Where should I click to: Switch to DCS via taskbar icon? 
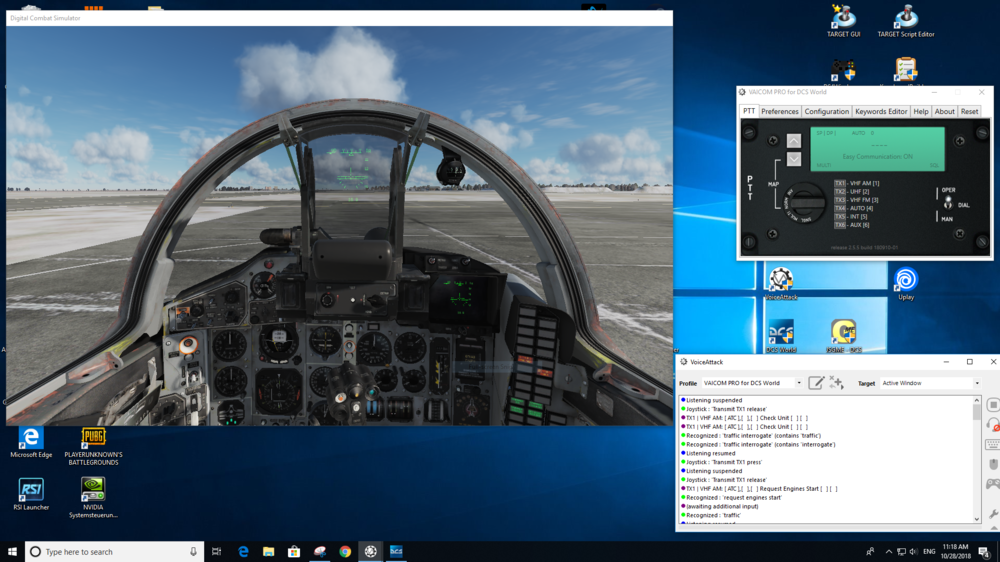coord(396,552)
